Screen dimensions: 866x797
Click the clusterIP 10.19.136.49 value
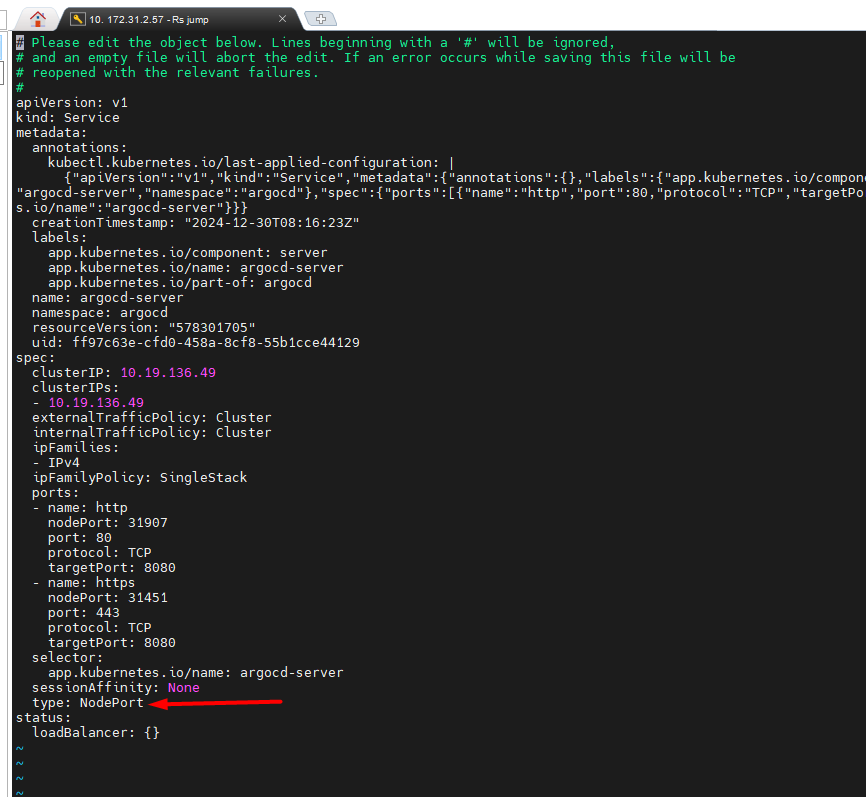tap(168, 373)
